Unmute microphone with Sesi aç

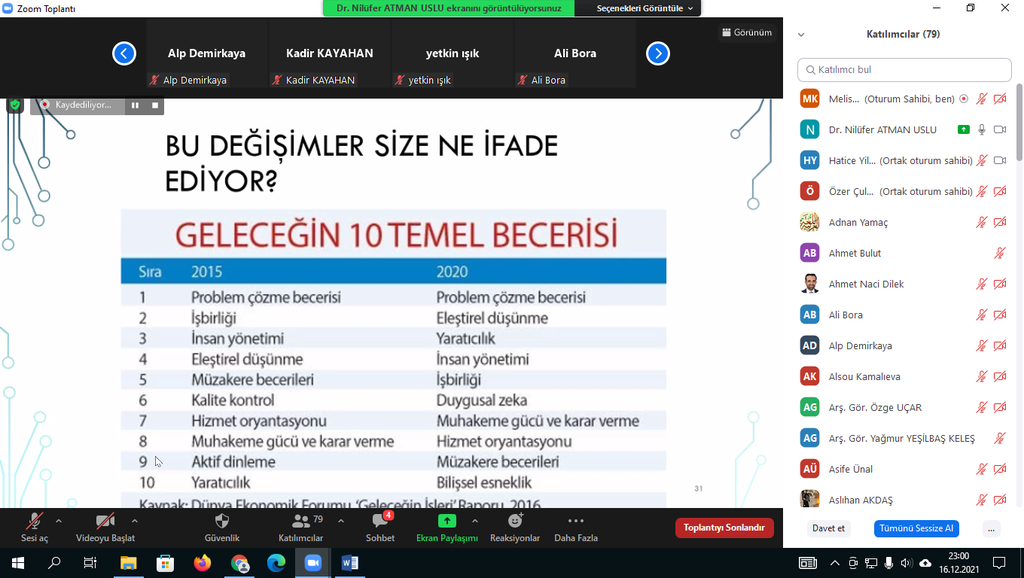(x=34, y=521)
